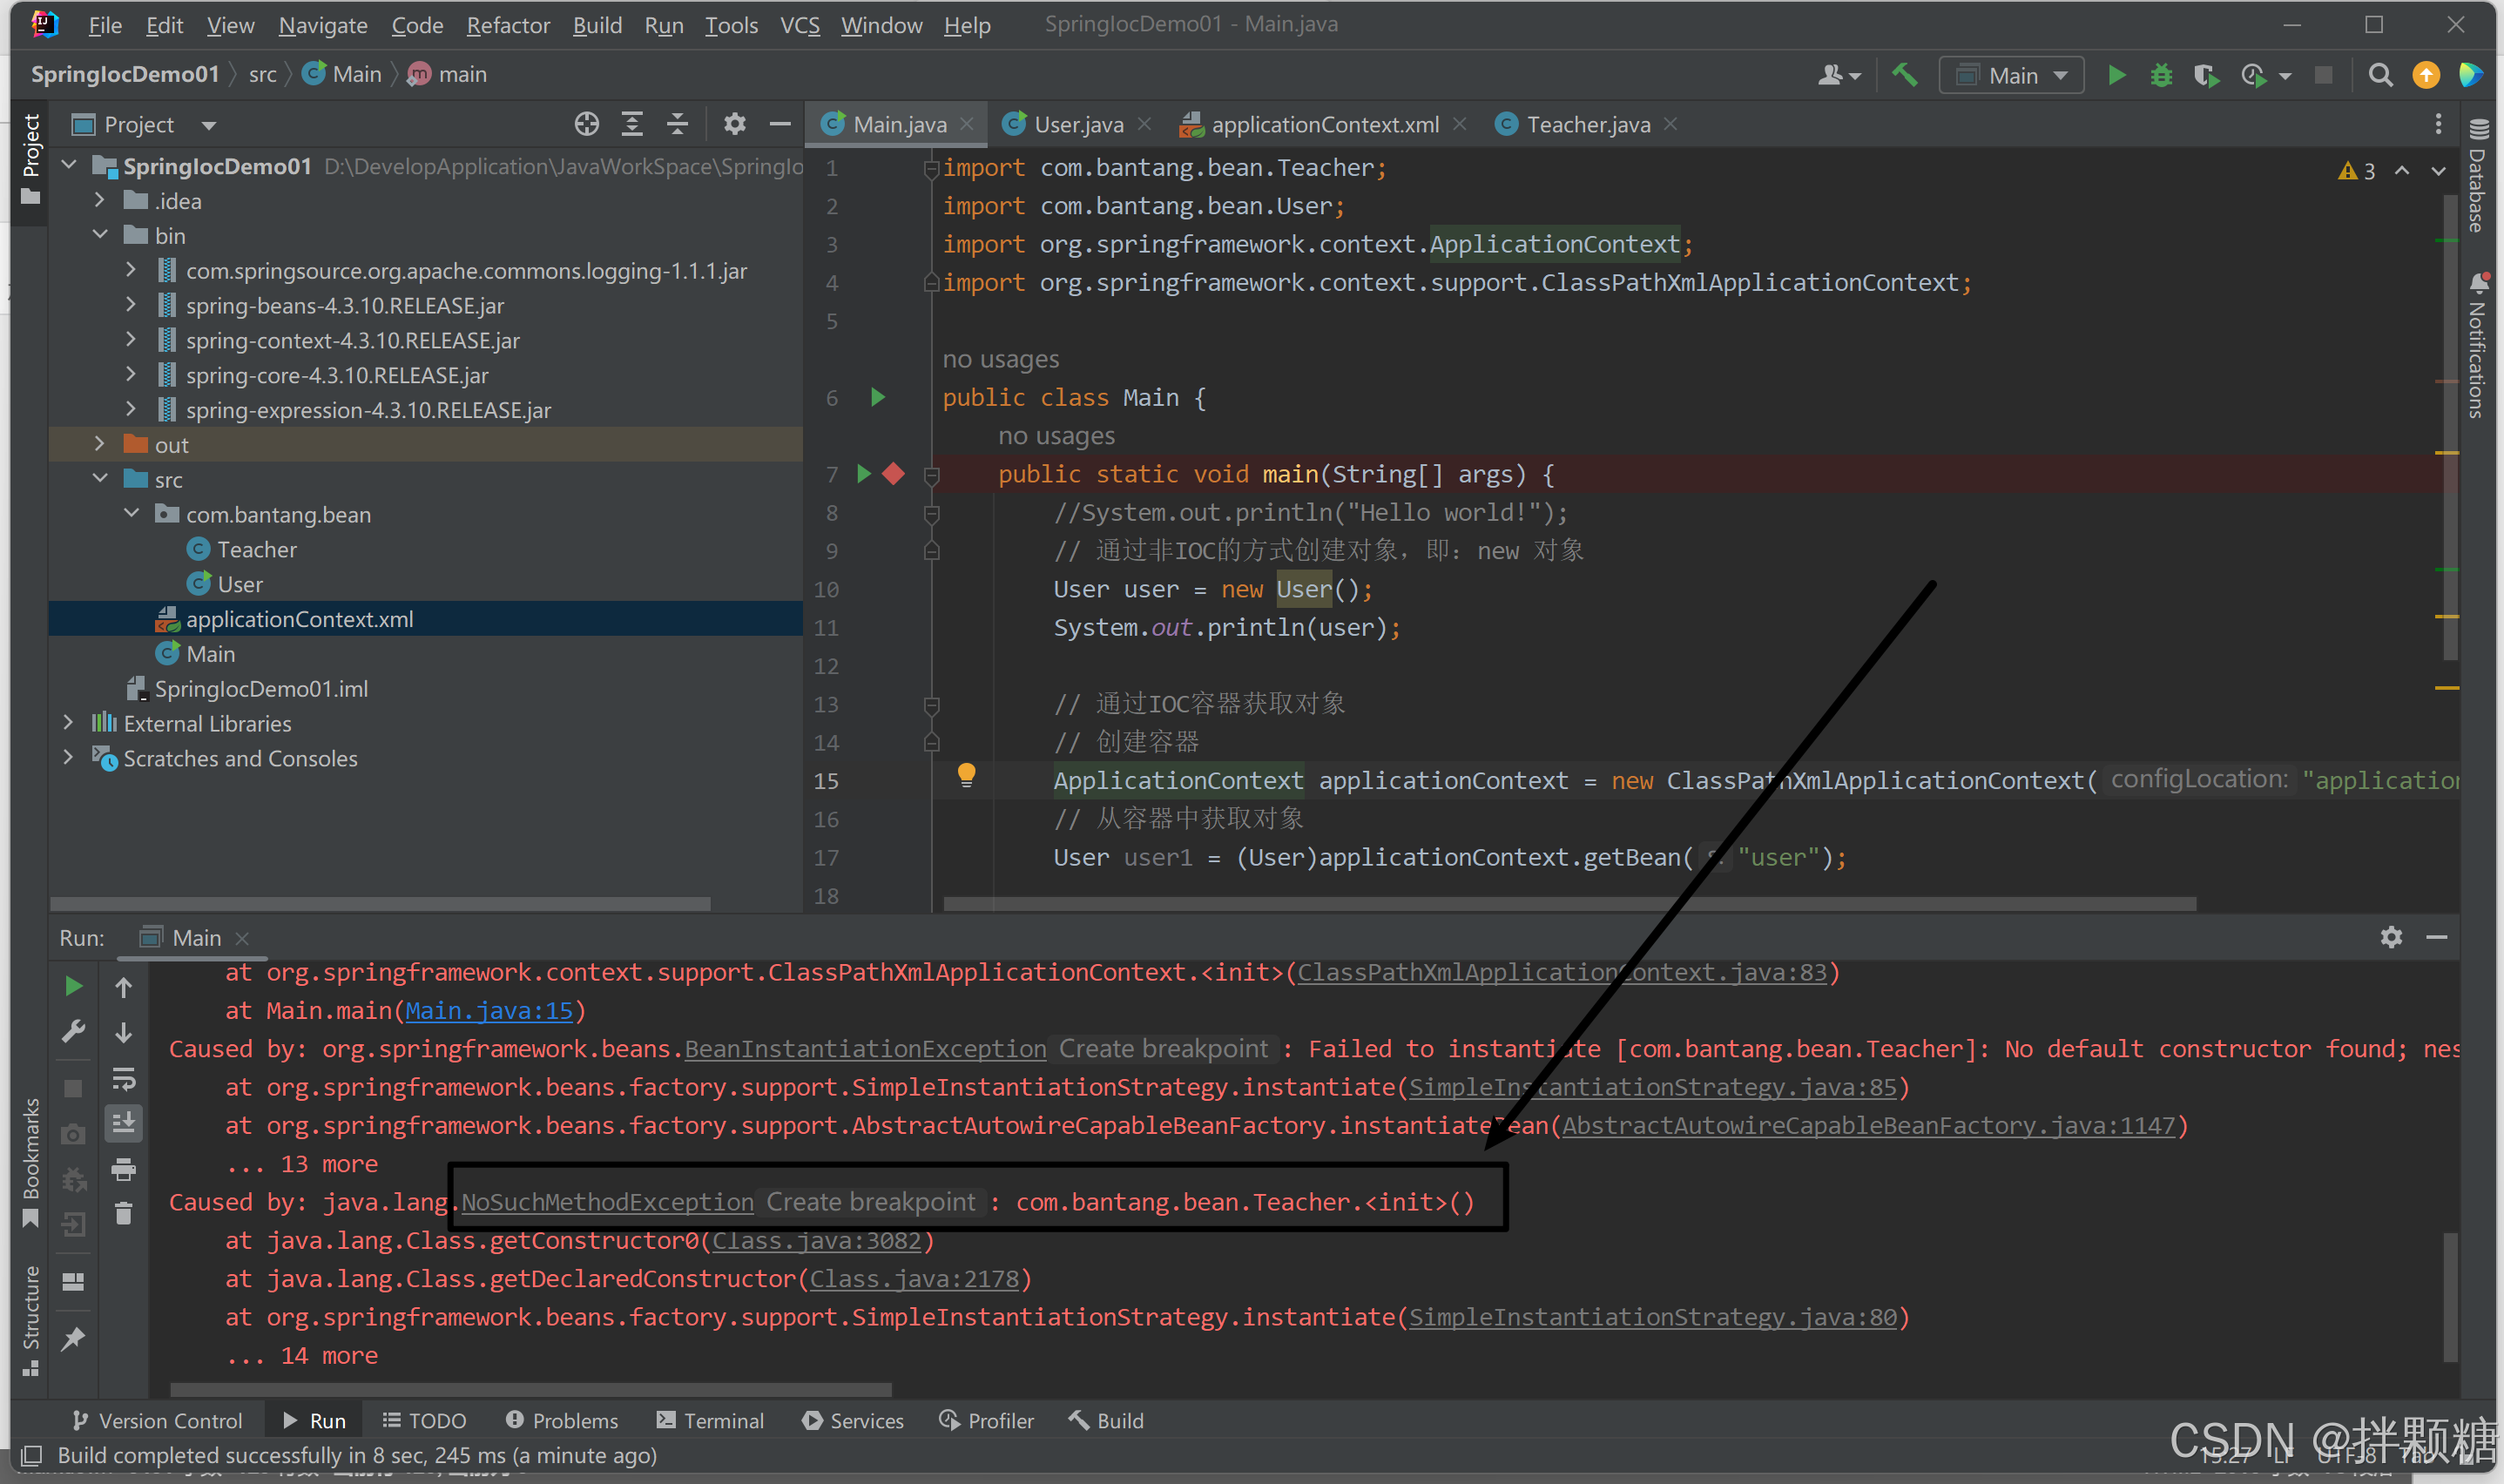The height and width of the screenshot is (1484, 2504).
Task: Open the Refactor menu
Action: [x=507, y=25]
